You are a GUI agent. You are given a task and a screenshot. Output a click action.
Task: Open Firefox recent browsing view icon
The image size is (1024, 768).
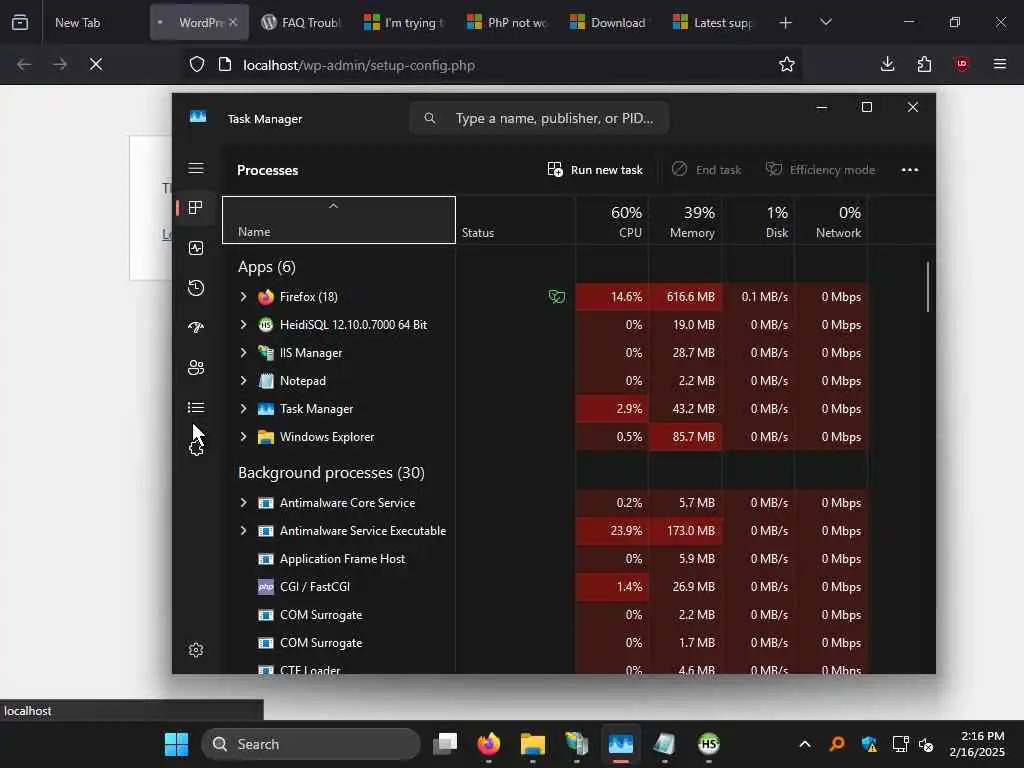point(20,23)
